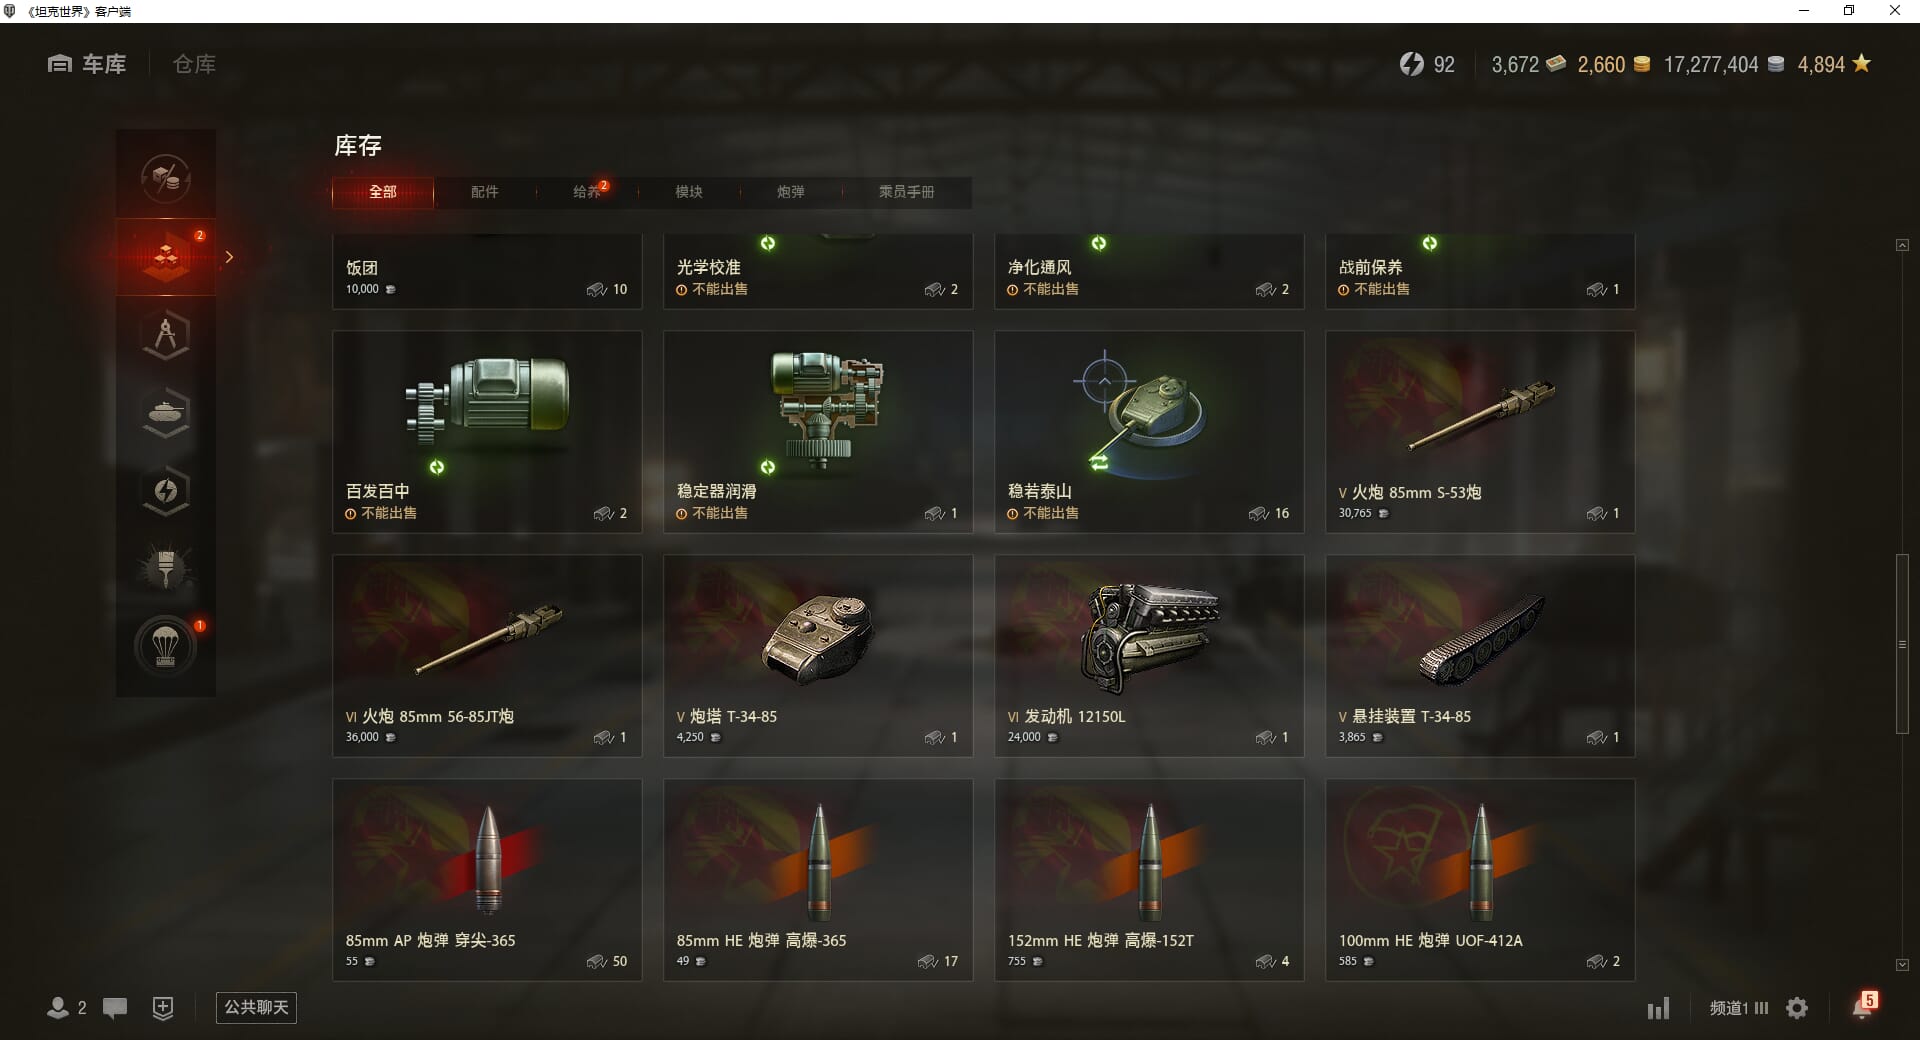Open the settings gear icon
This screenshot has width=1920, height=1040.
pos(1797,1008)
